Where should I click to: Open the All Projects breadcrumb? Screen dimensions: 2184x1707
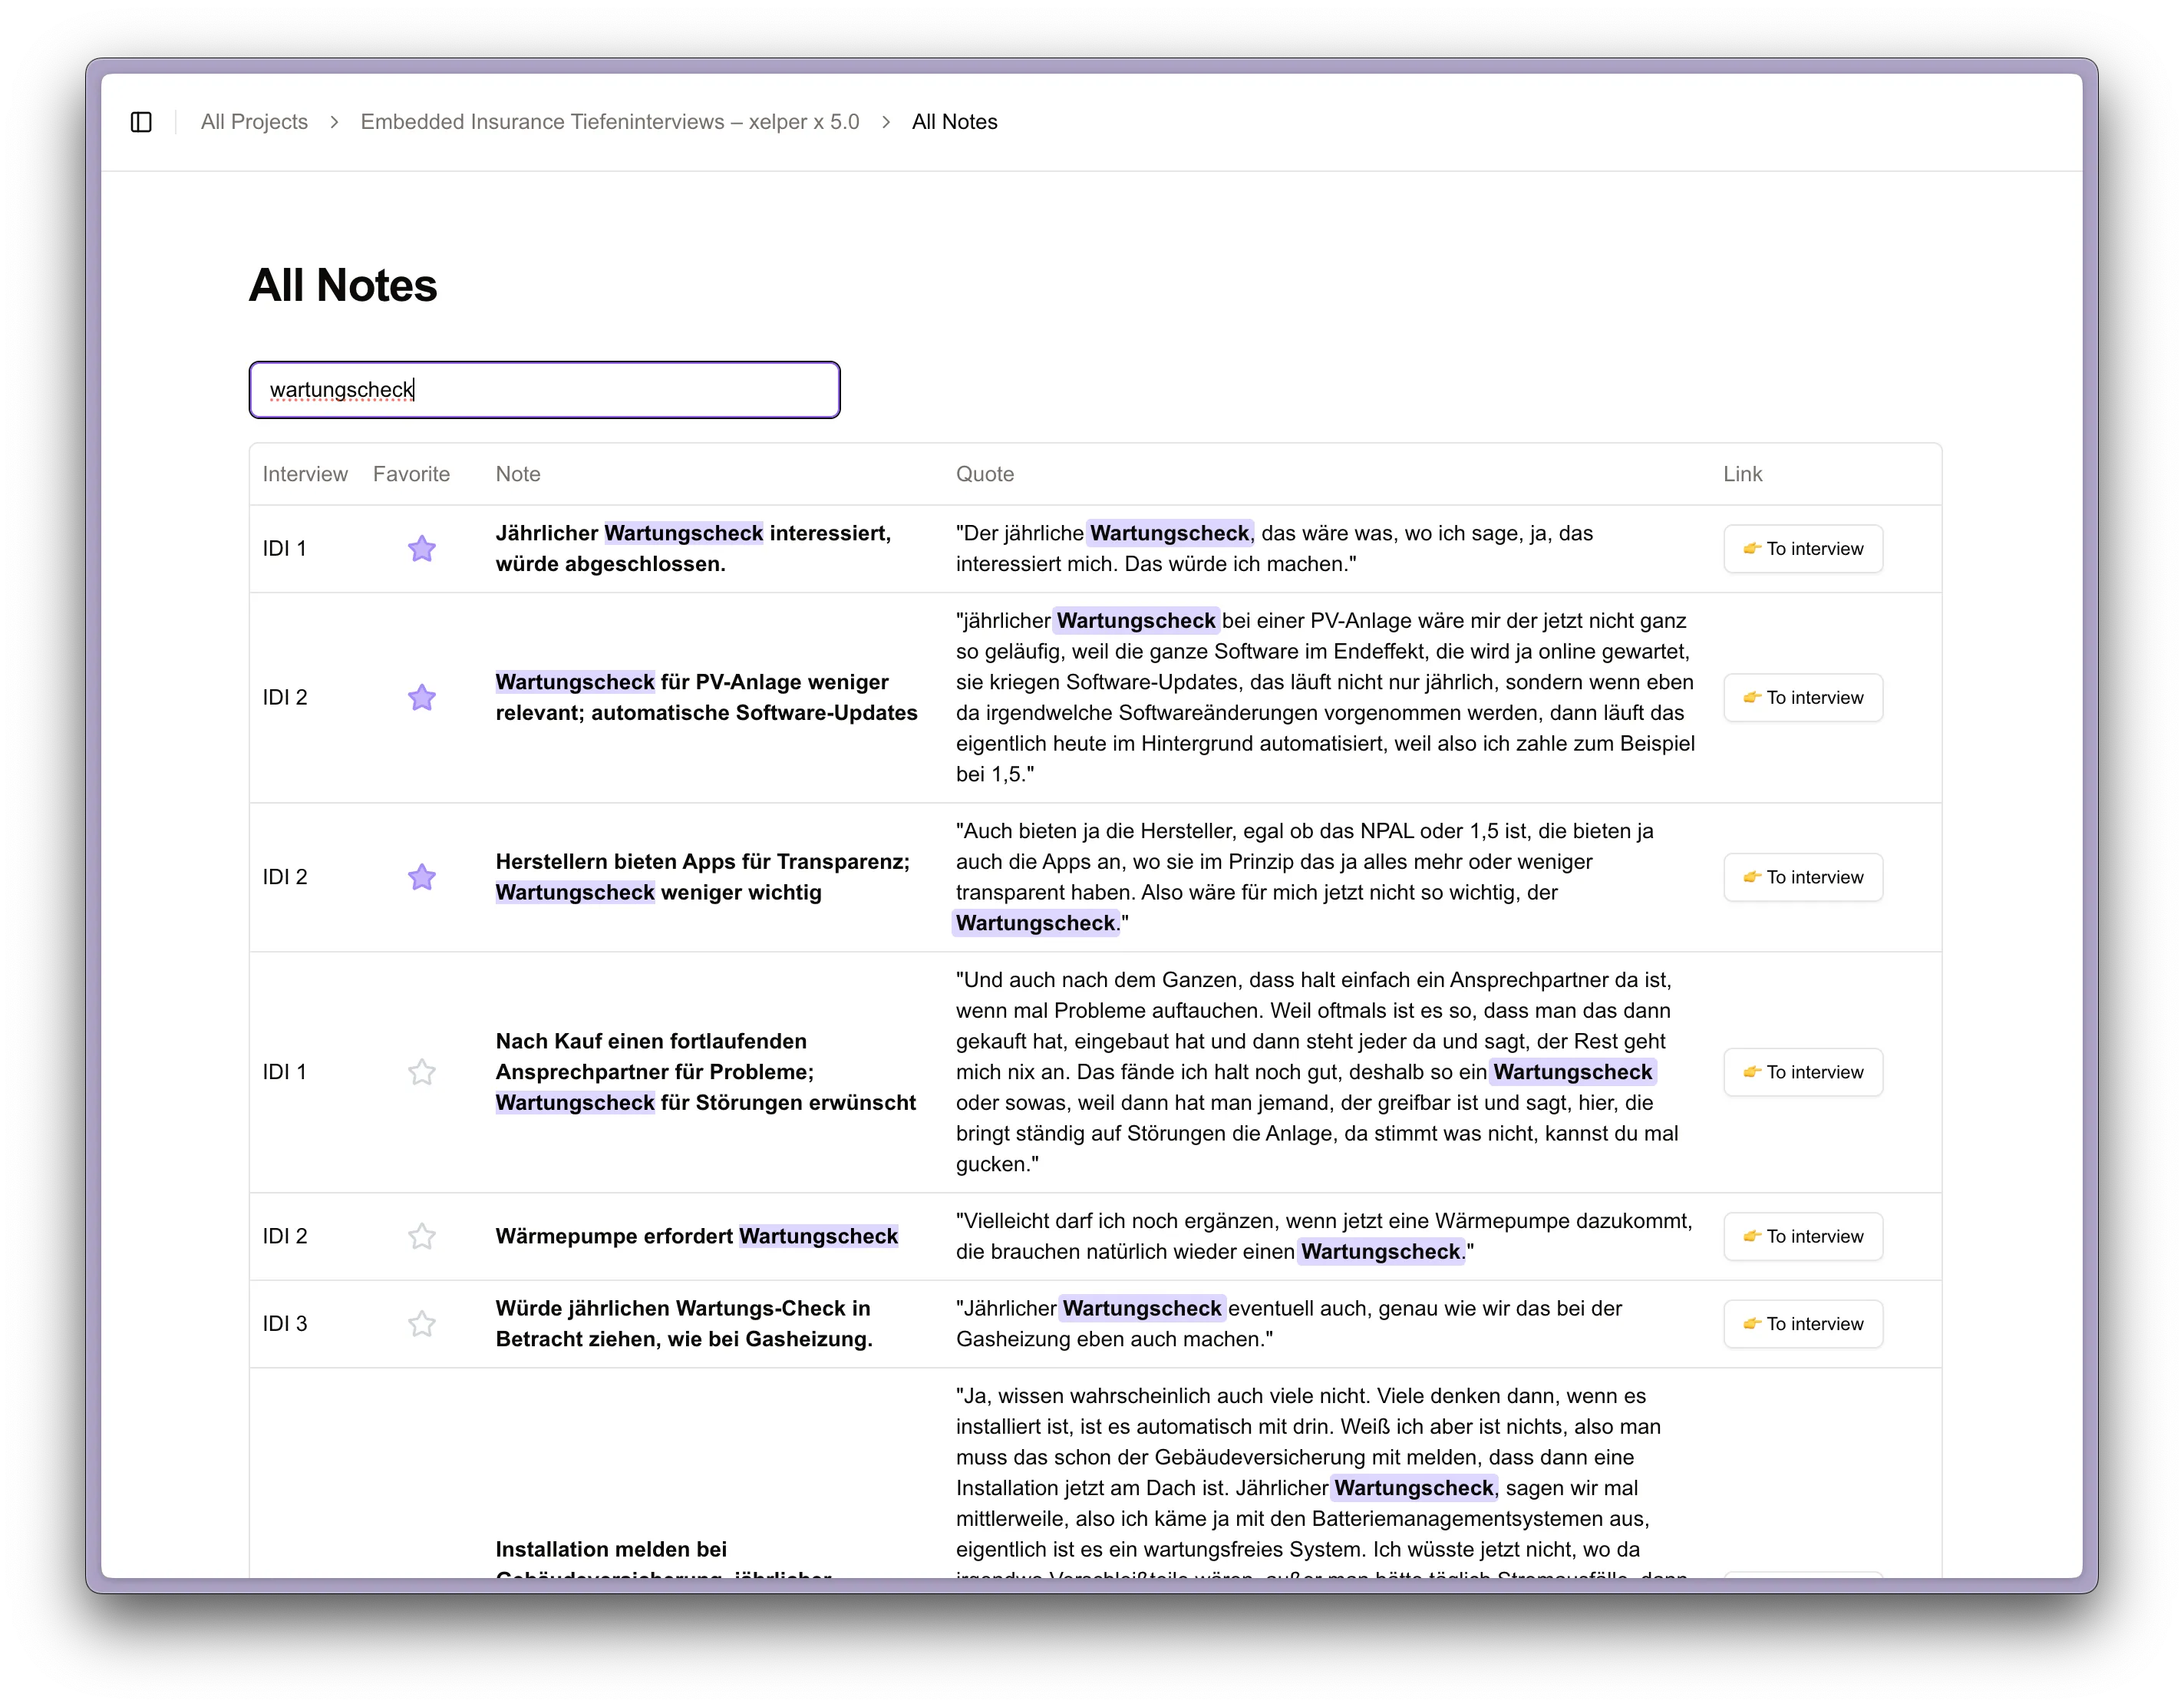(x=253, y=121)
